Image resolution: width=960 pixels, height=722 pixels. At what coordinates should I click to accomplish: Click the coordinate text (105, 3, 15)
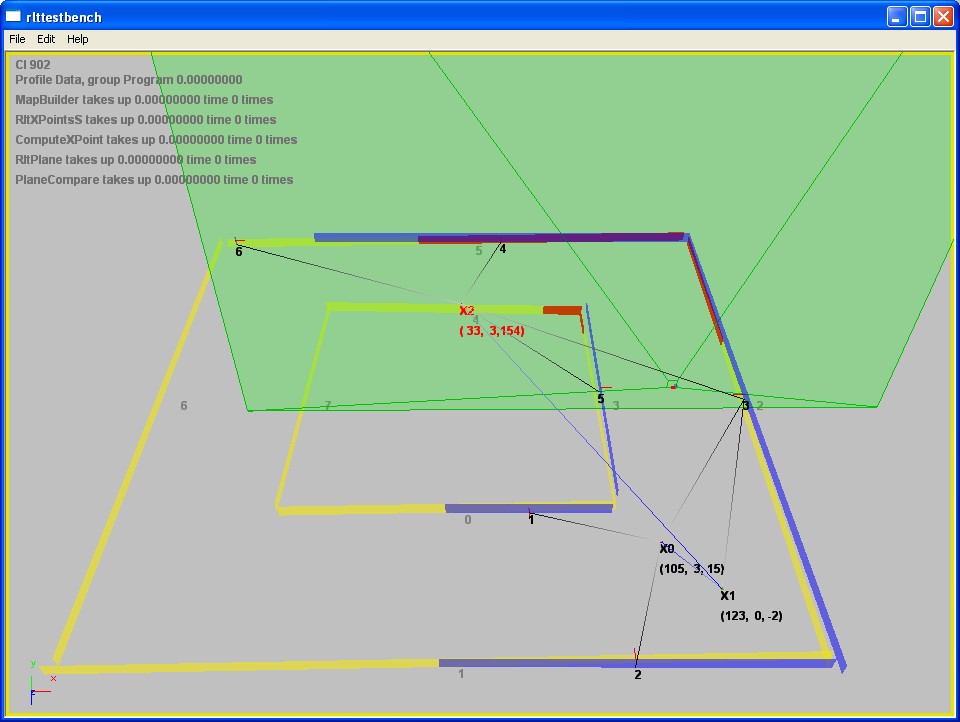click(x=692, y=569)
